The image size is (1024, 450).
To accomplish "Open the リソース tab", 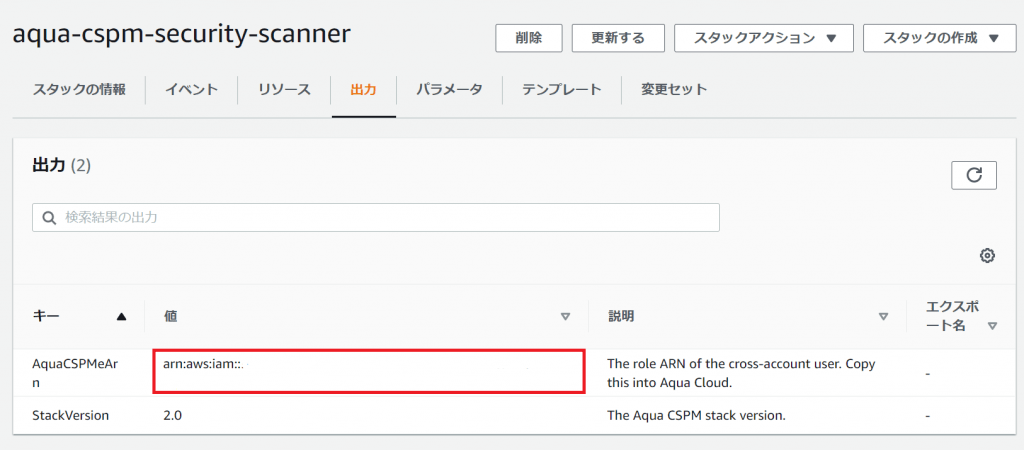I will (x=284, y=89).
